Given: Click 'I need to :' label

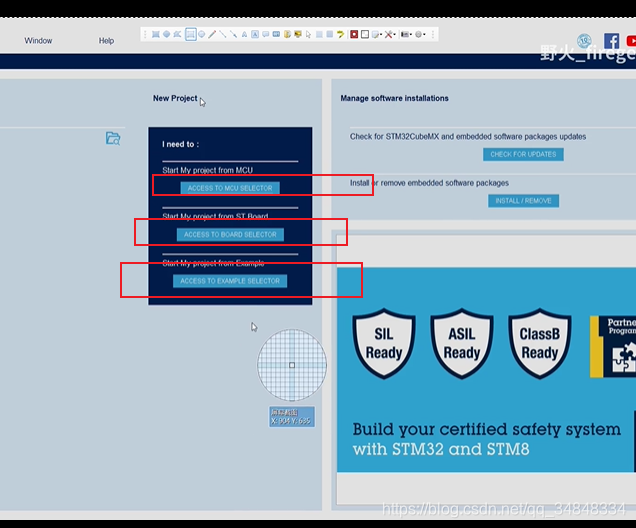Looking at the screenshot, I should (180, 144).
